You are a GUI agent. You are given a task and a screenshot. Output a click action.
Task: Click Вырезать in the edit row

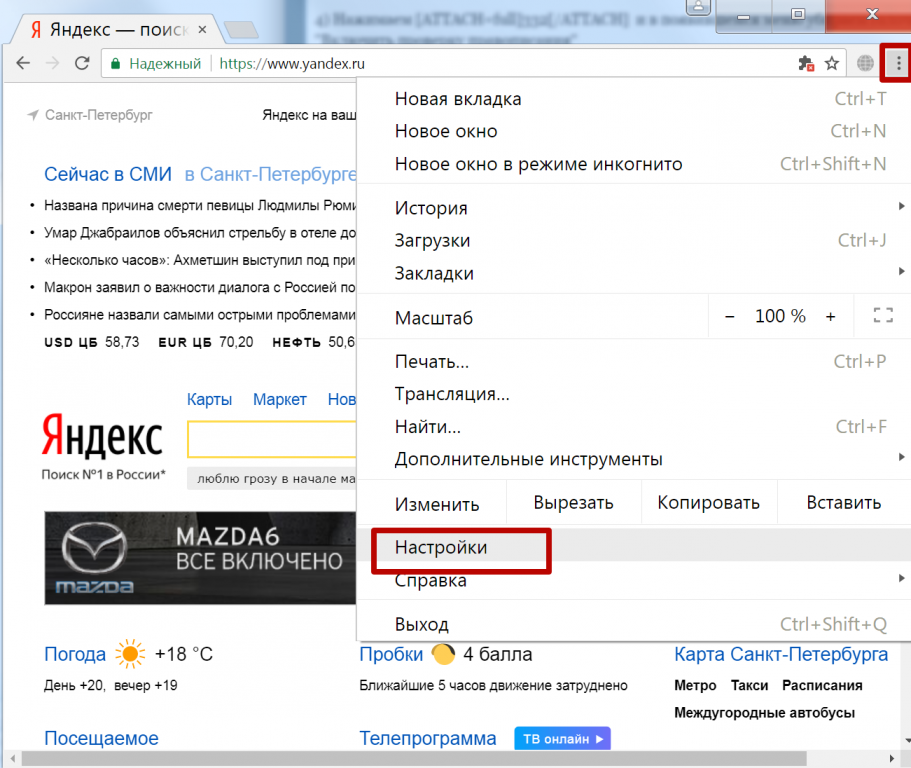coord(573,502)
